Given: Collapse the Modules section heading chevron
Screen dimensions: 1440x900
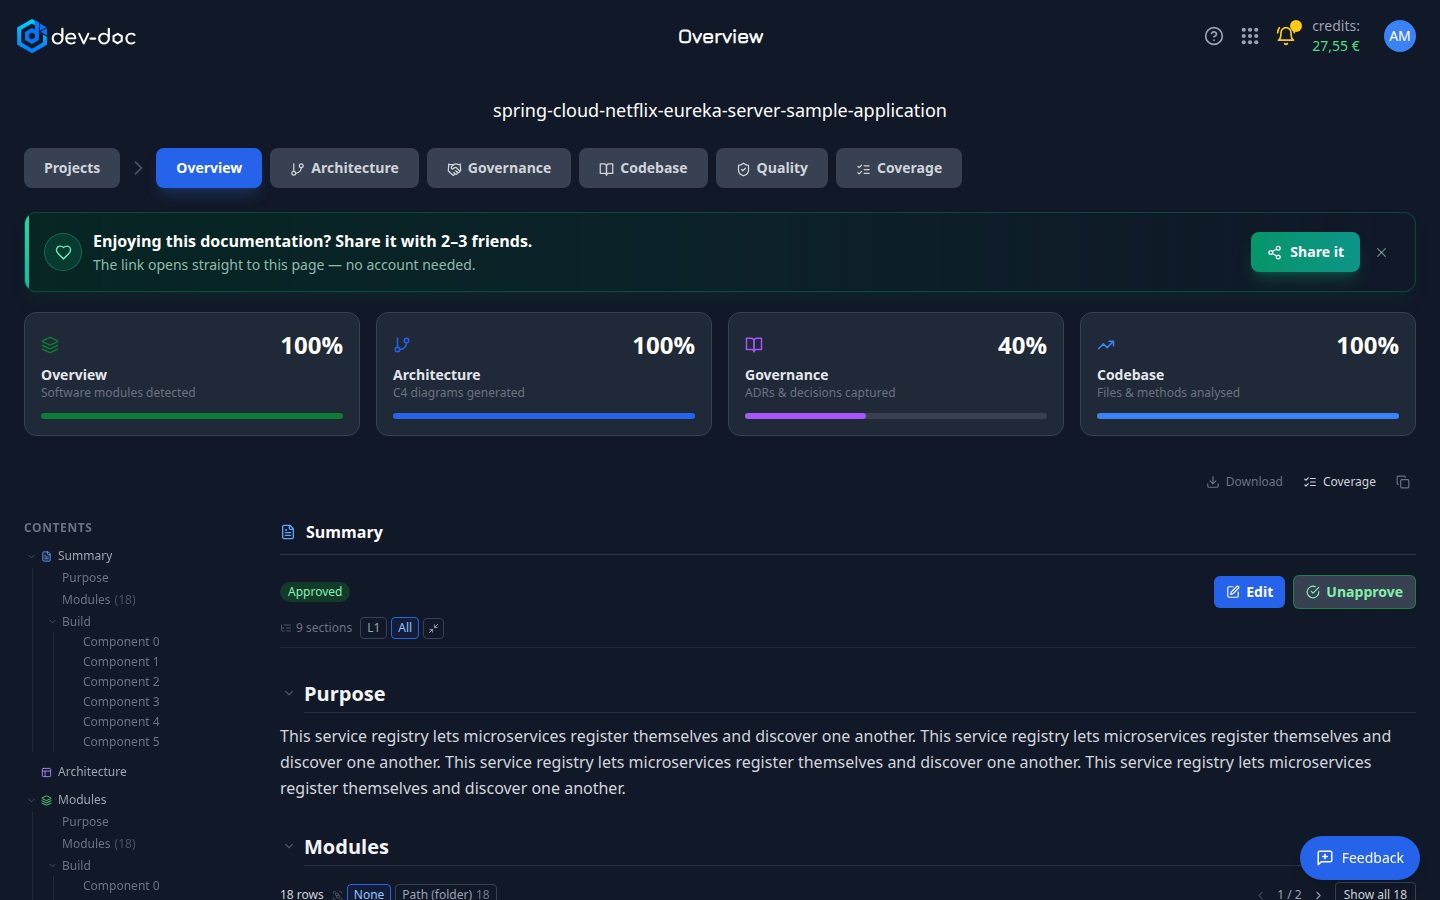Looking at the screenshot, I should tap(288, 847).
